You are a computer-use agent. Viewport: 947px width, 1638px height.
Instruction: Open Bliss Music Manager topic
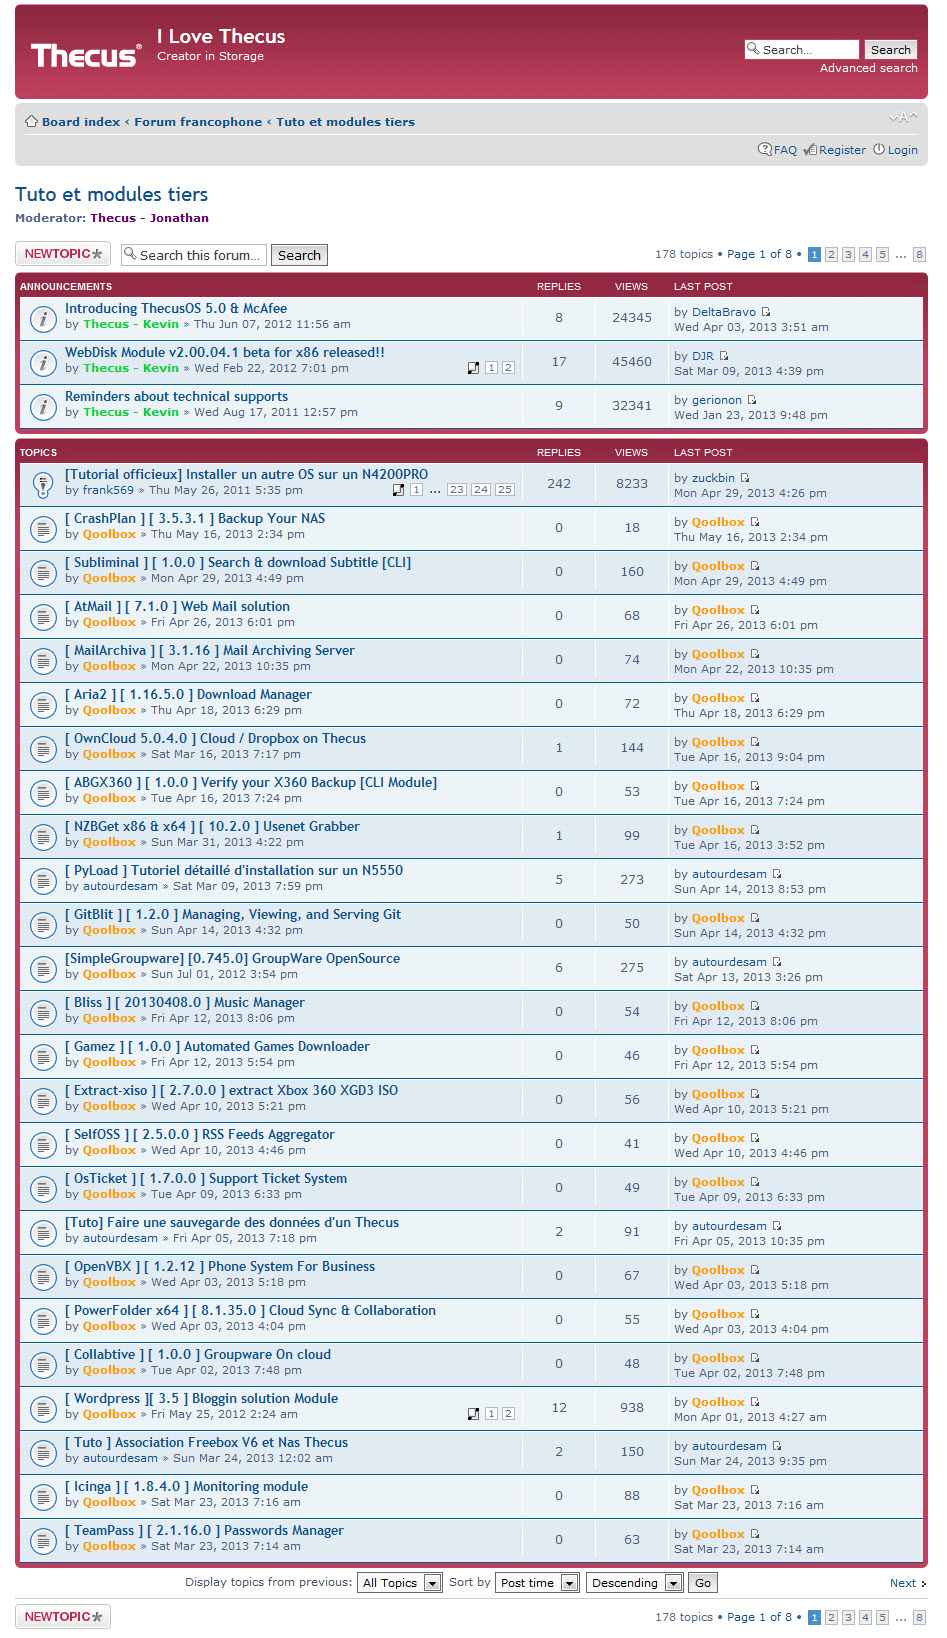185,1003
